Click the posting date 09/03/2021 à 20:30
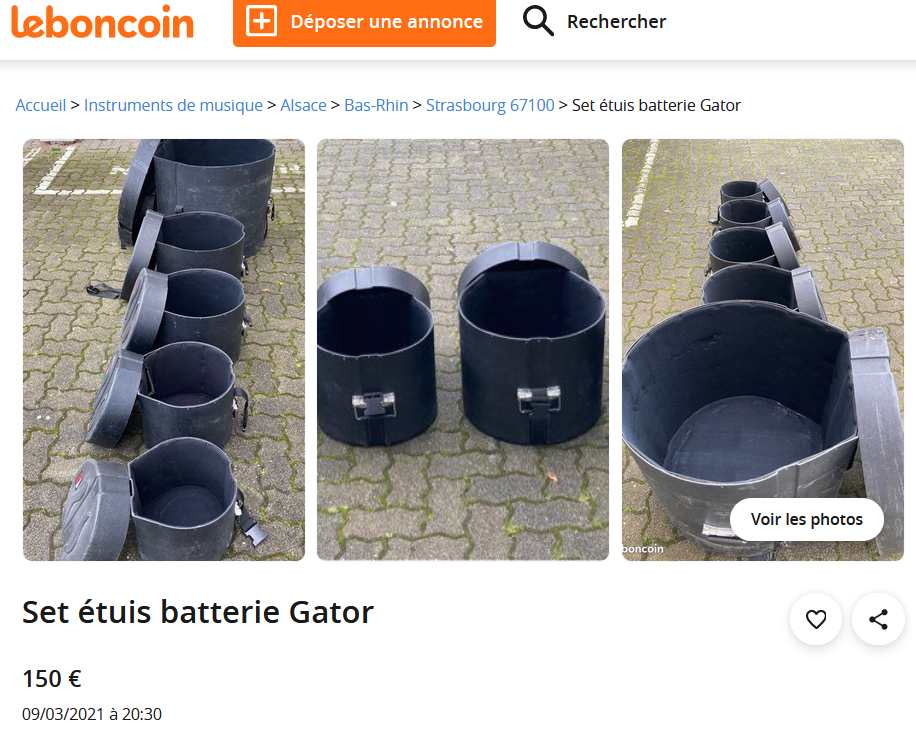This screenshot has height=734, width=916. [x=92, y=714]
